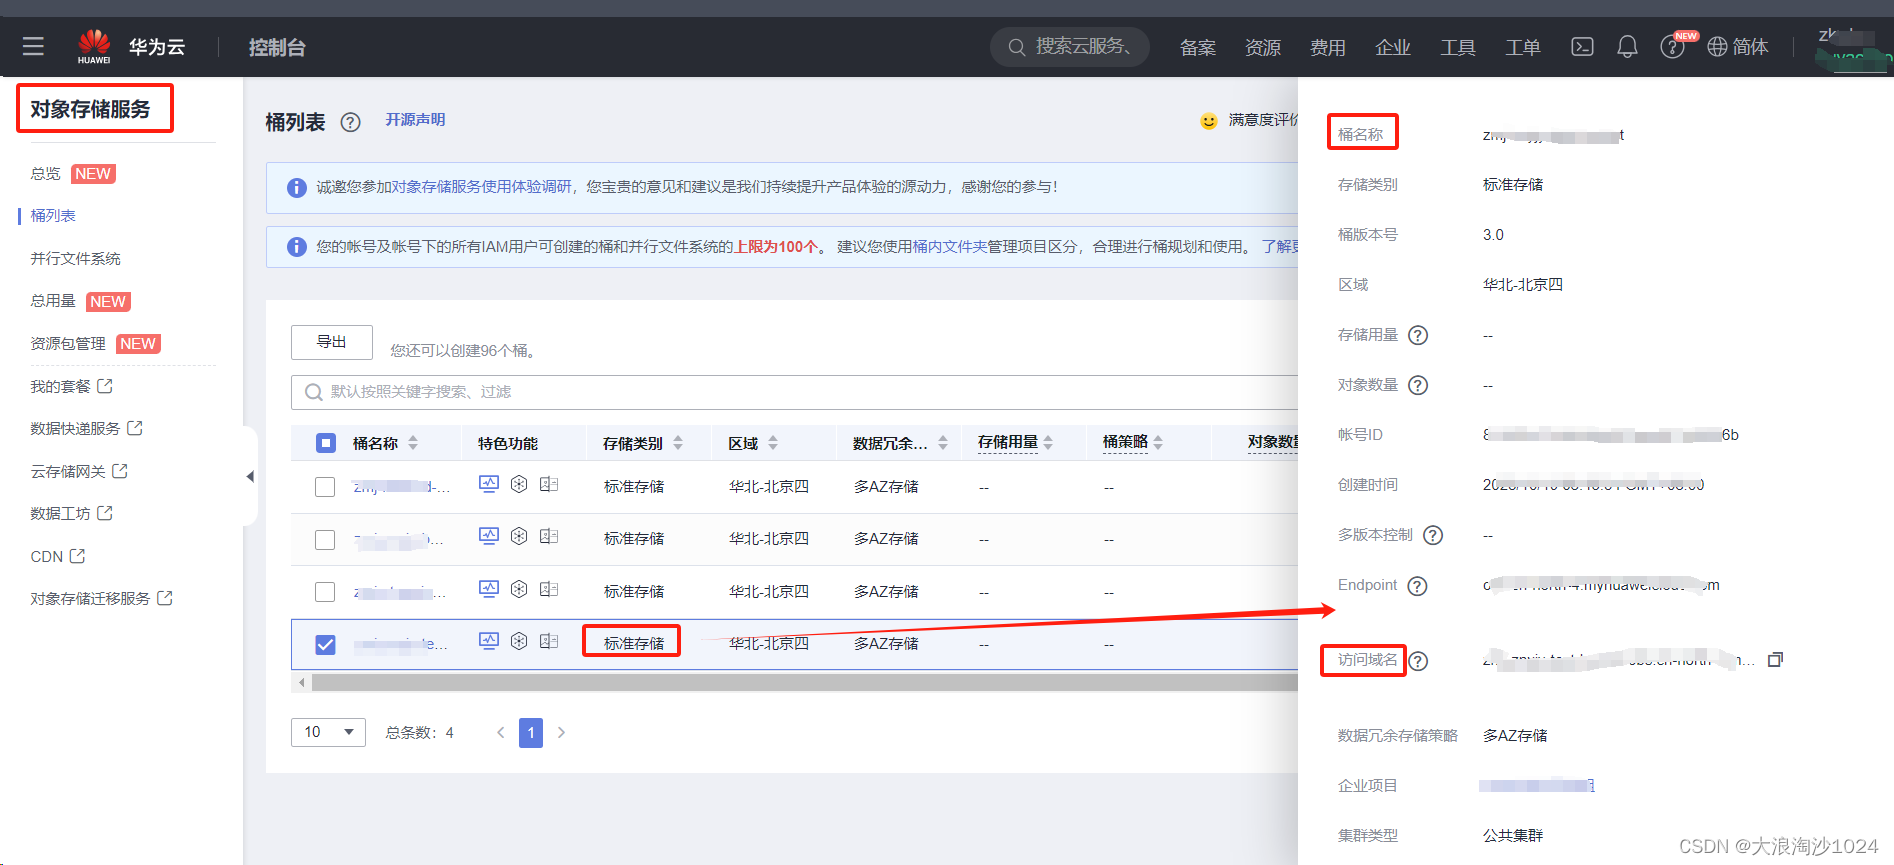Collapse the left sidebar arrow
The width and height of the screenshot is (1894, 865).
pos(250,476)
